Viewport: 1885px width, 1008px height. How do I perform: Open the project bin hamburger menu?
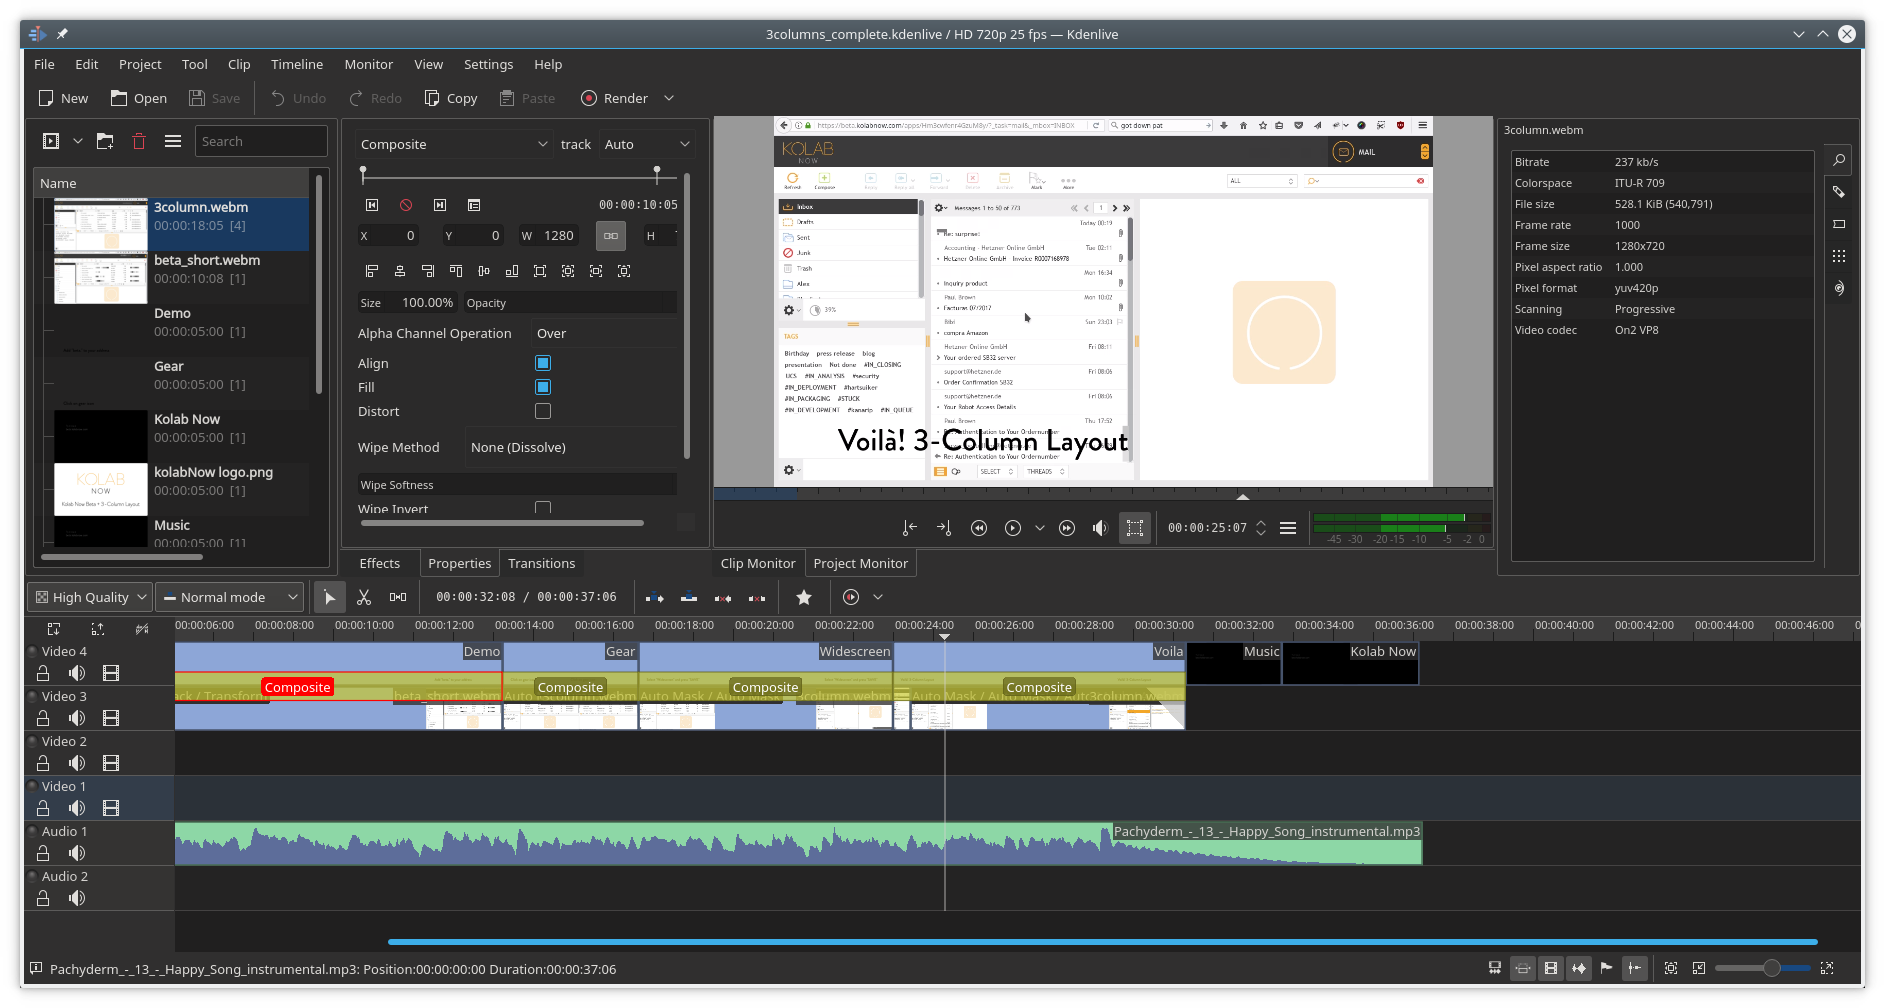tap(173, 141)
